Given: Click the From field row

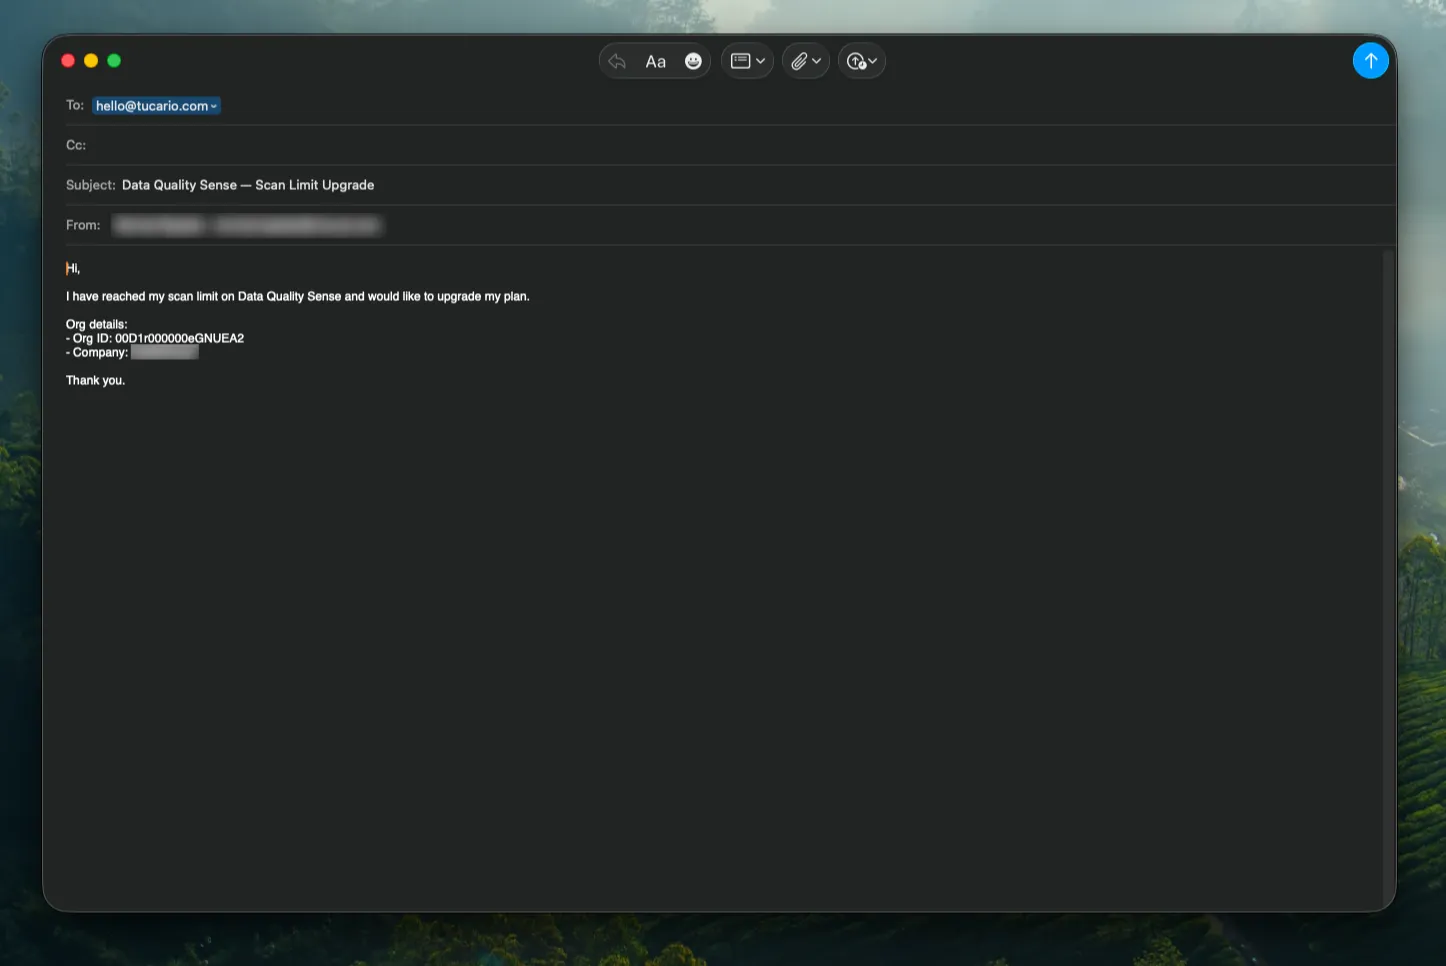Looking at the screenshot, I should 500,225.
